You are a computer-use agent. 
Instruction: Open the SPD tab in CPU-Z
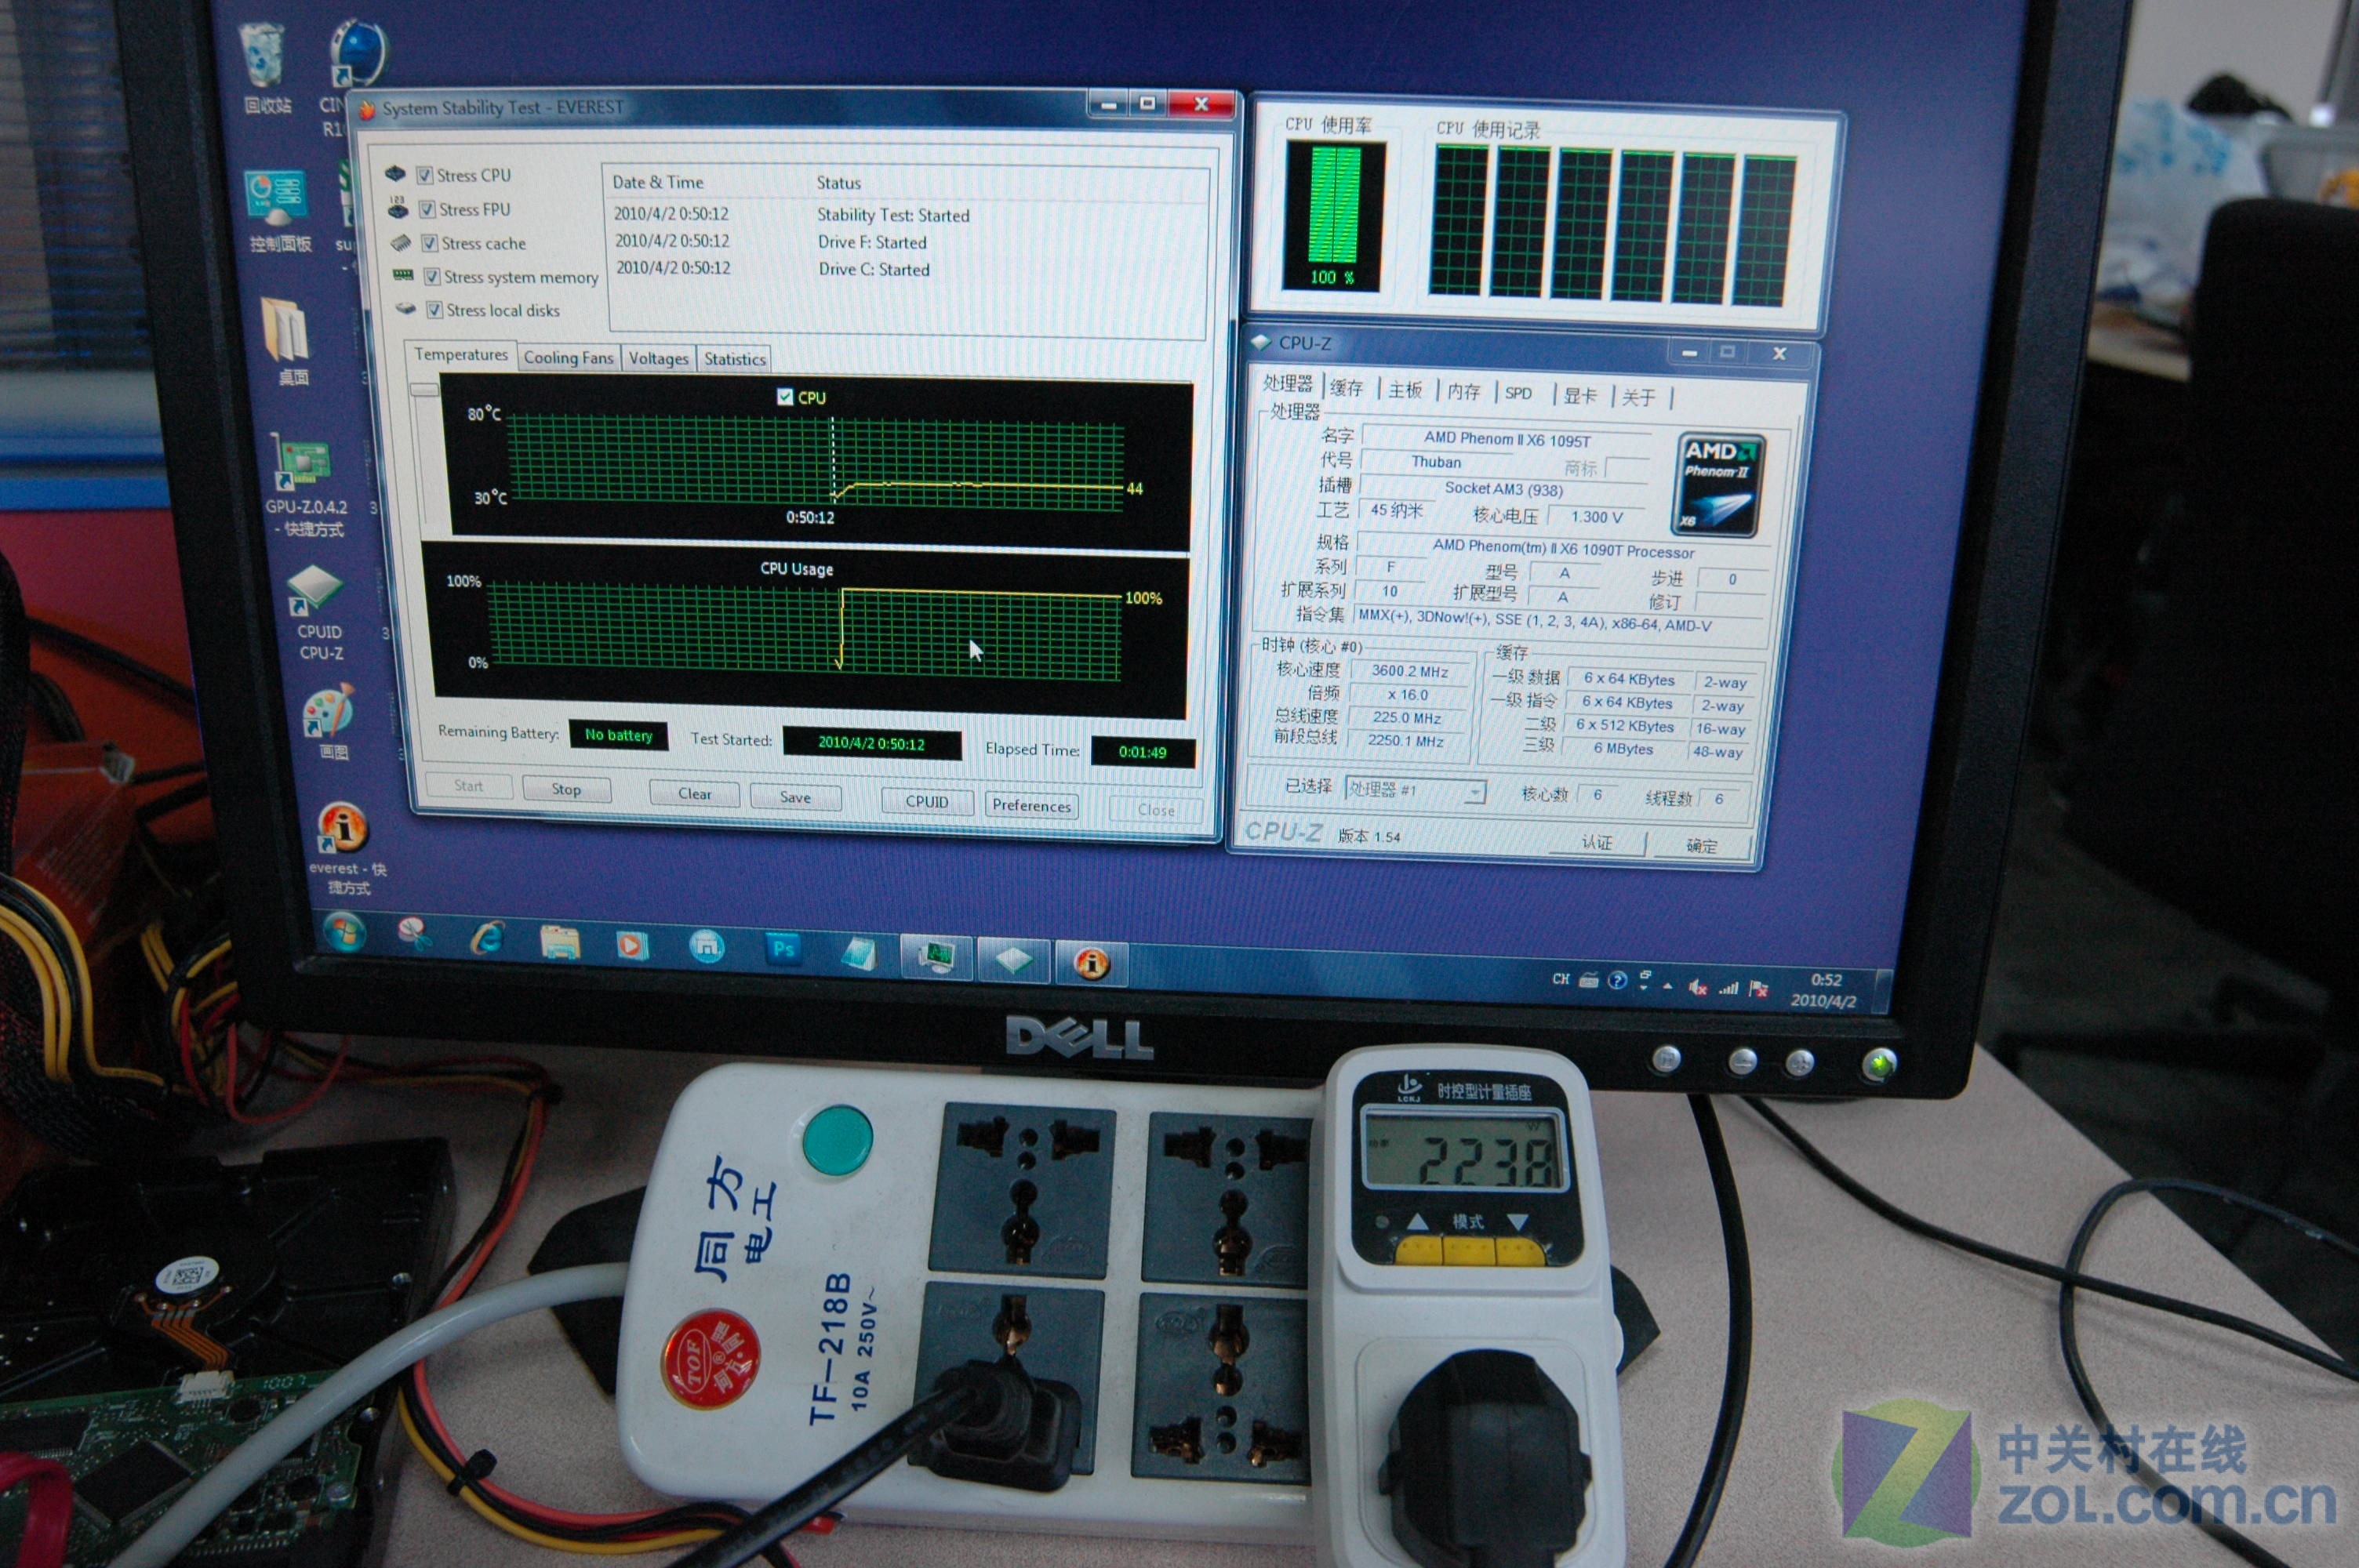(x=1519, y=394)
